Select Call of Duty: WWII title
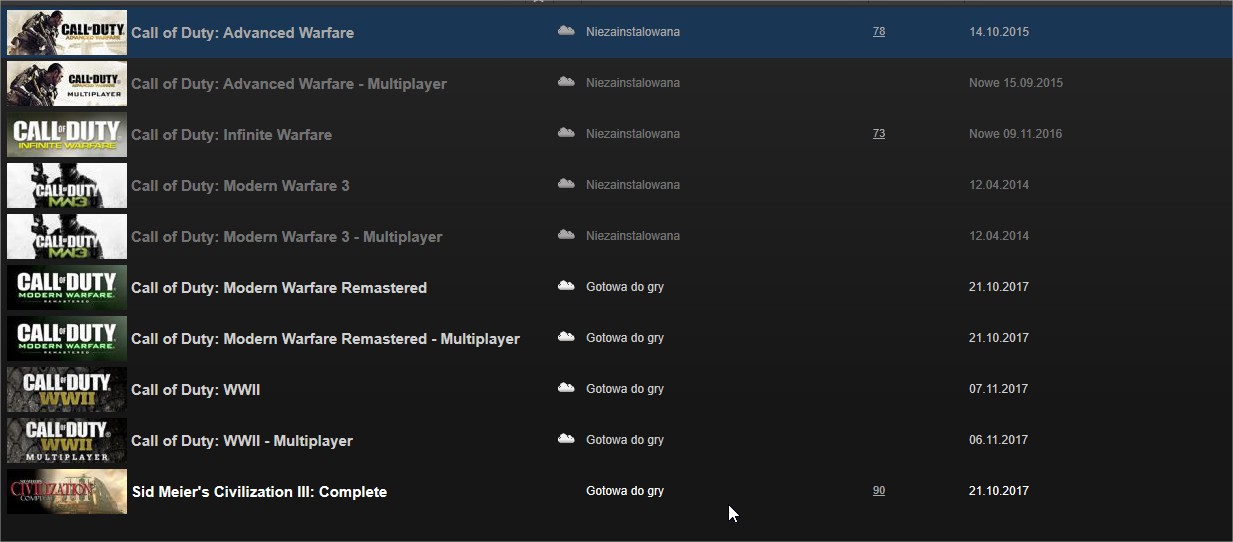 tap(196, 390)
